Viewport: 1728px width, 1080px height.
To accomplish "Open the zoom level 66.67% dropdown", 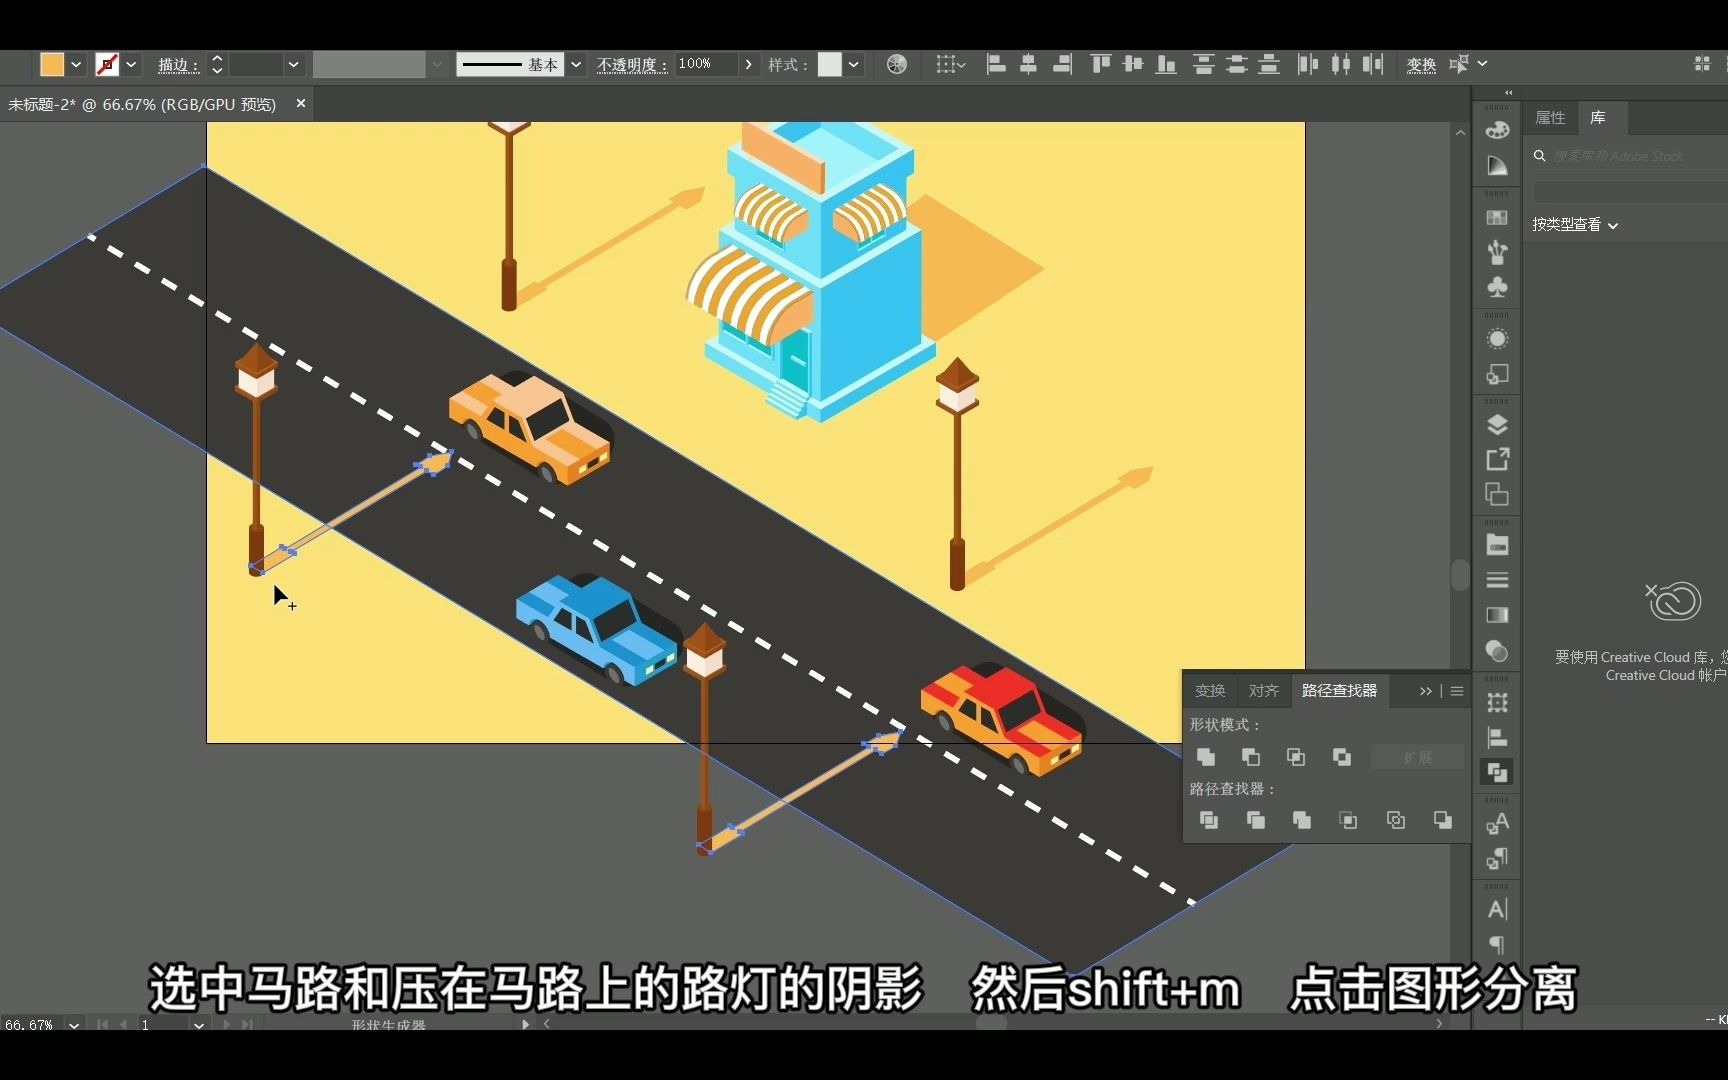I will pos(74,1025).
